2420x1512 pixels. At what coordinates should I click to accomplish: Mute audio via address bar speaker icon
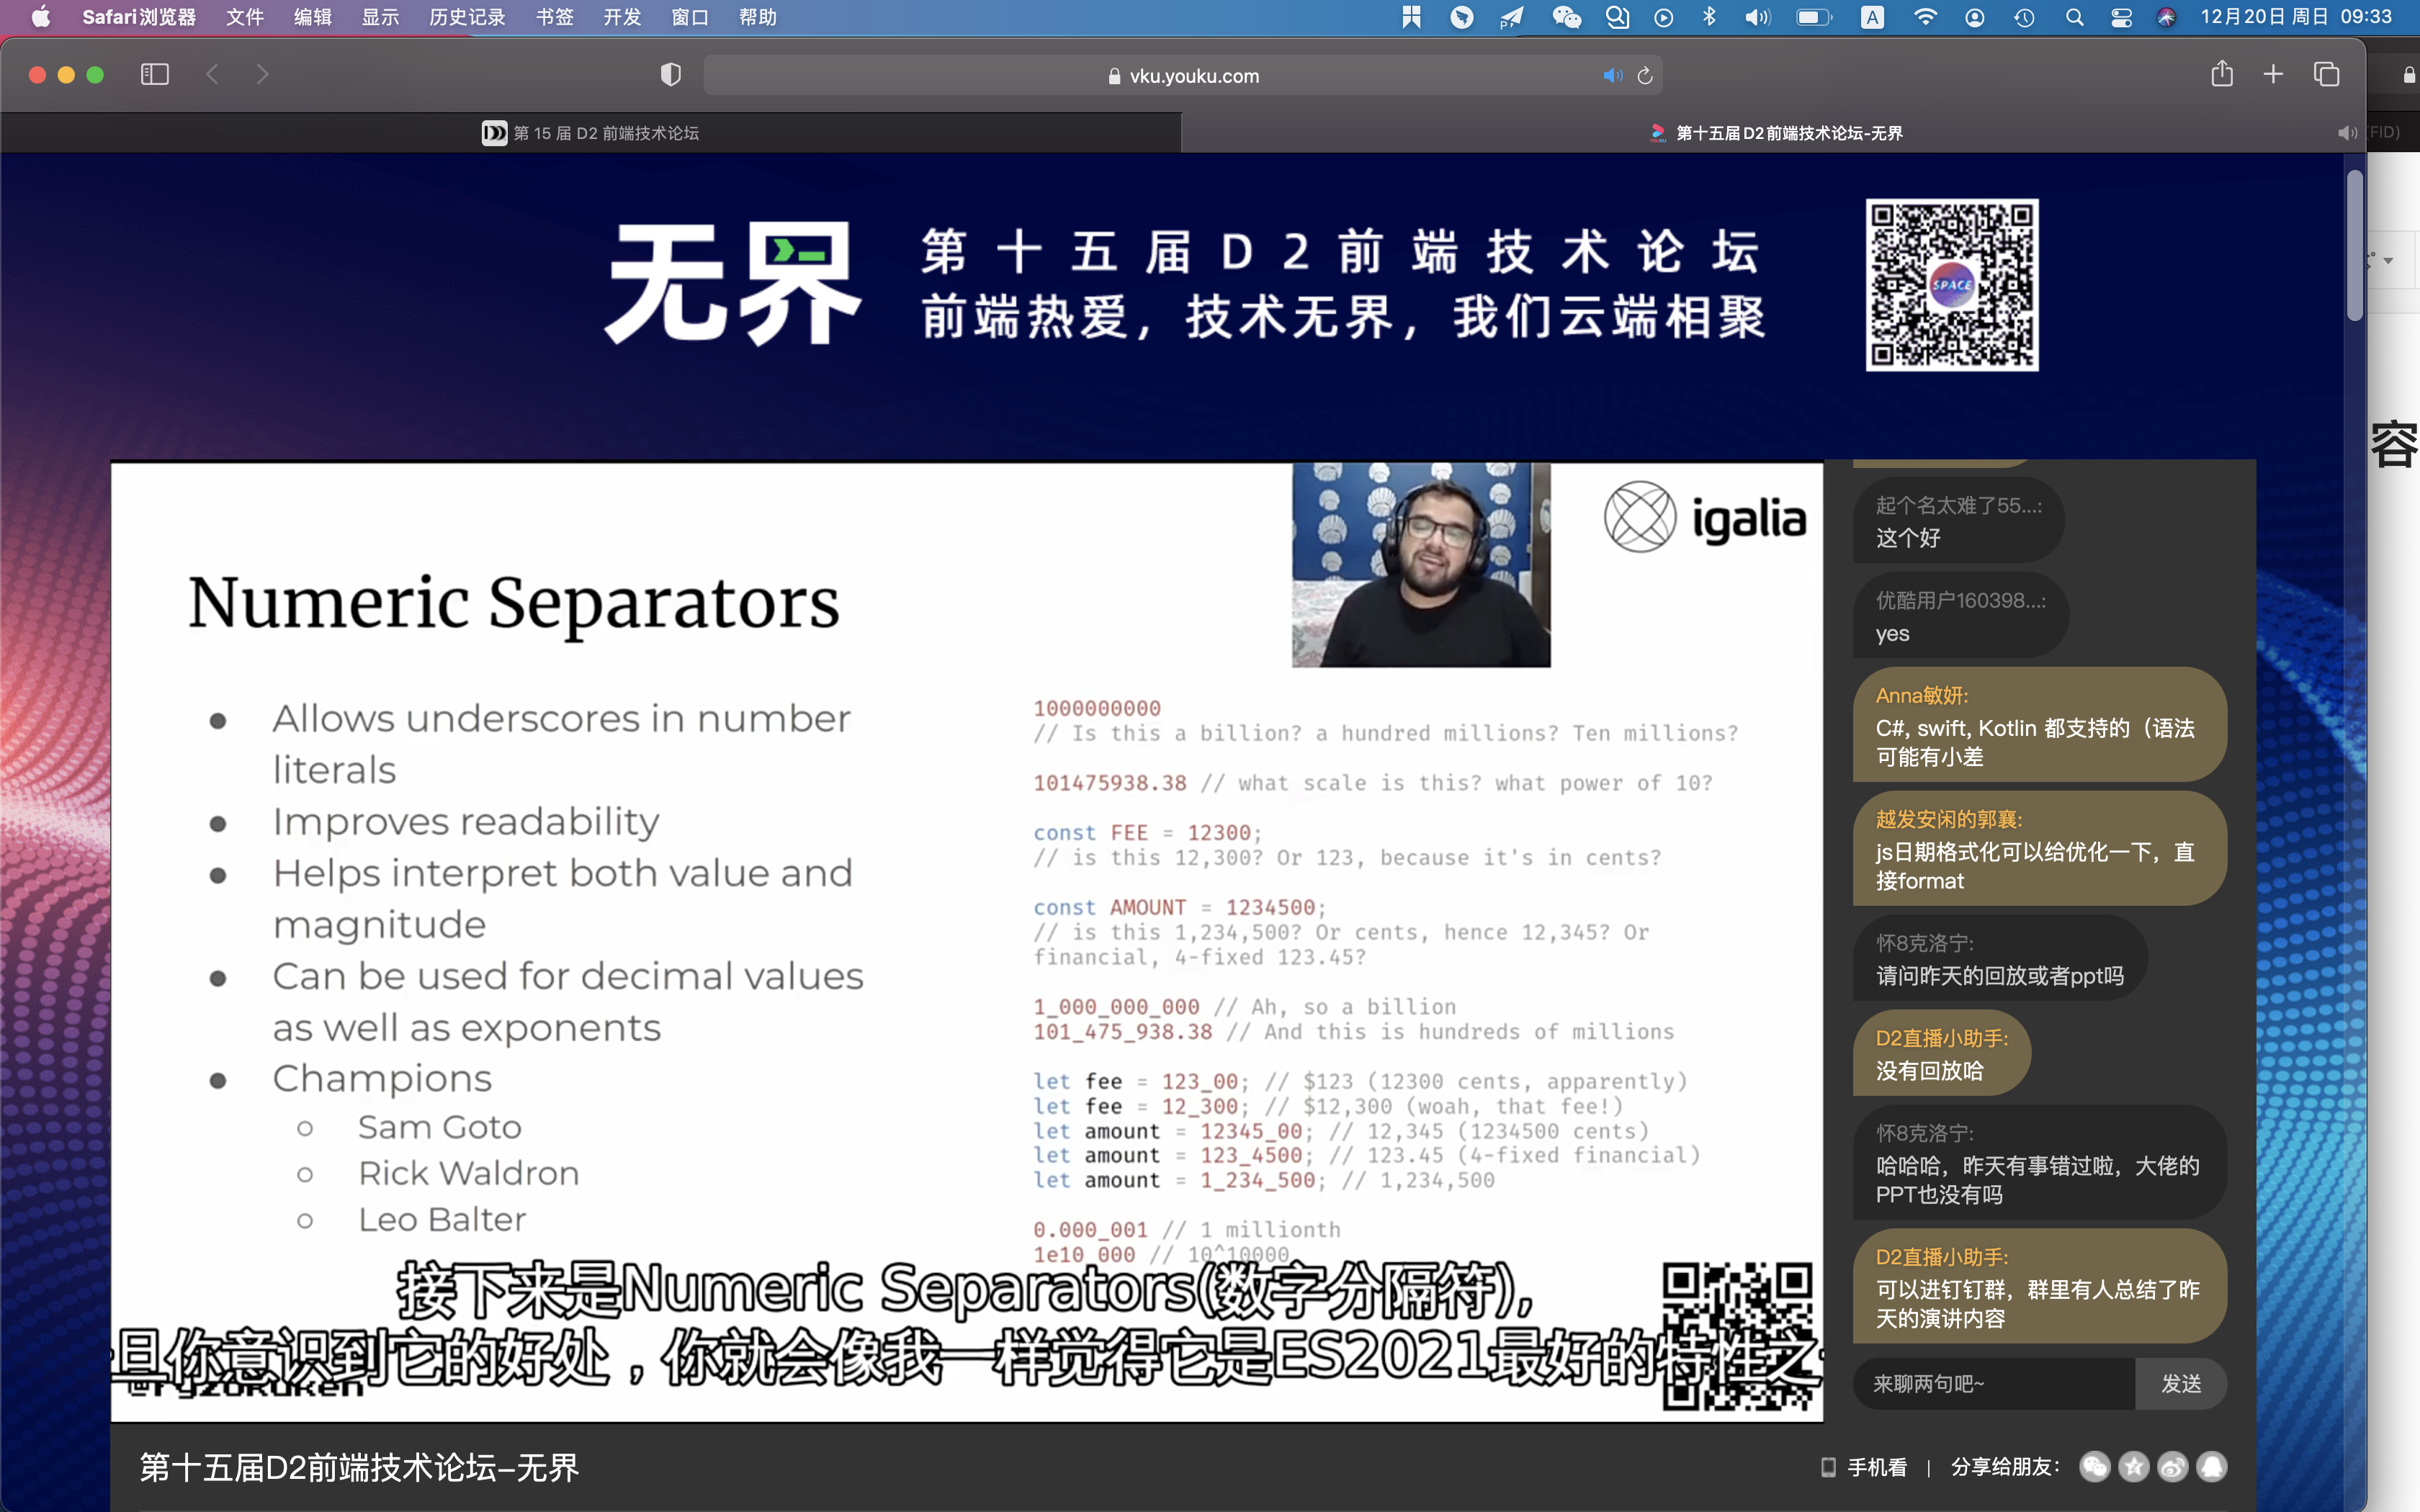pos(1612,76)
